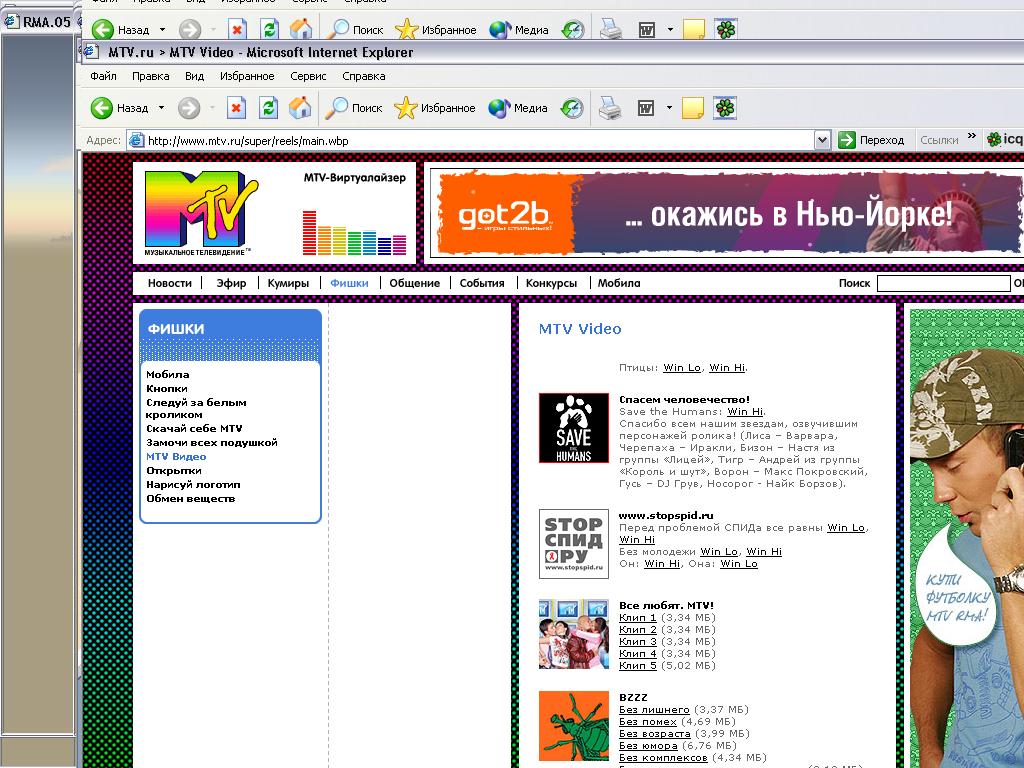Expand the Word edit button dropdown in MTV Video window

(669, 108)
